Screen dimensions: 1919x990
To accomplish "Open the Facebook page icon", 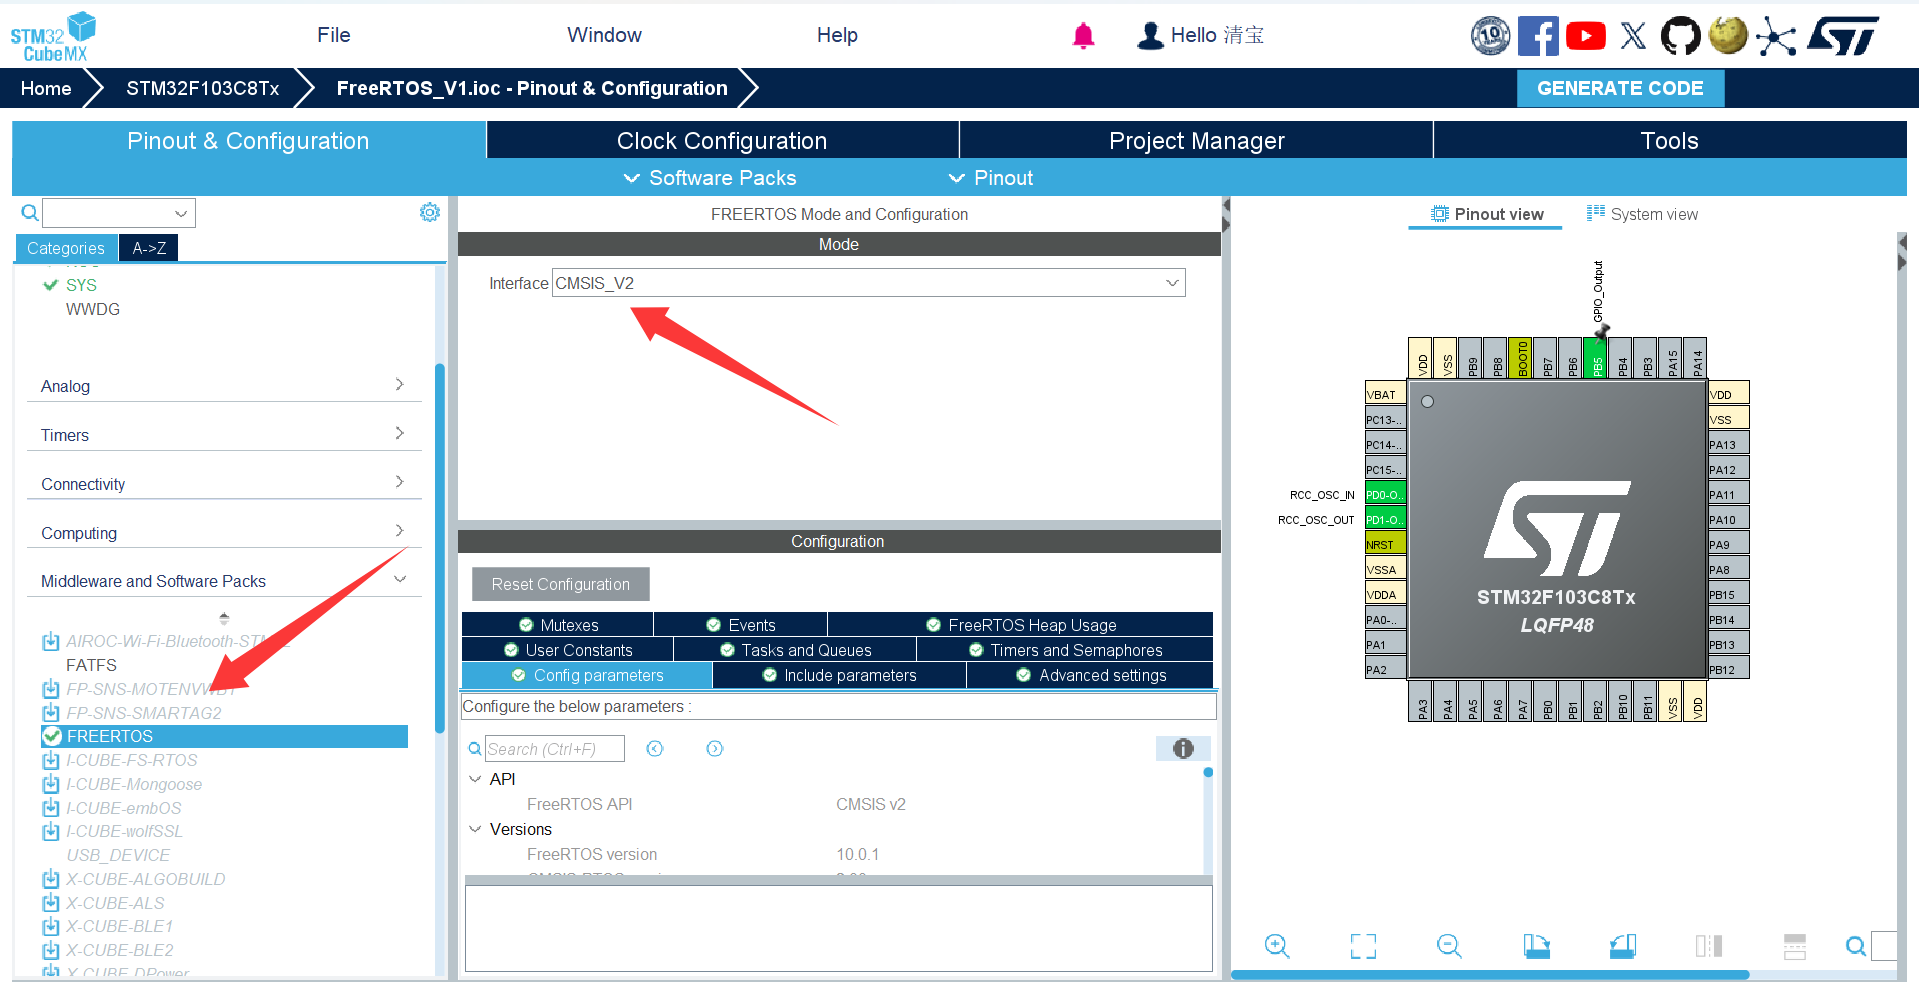I will tap(1538, 36).
